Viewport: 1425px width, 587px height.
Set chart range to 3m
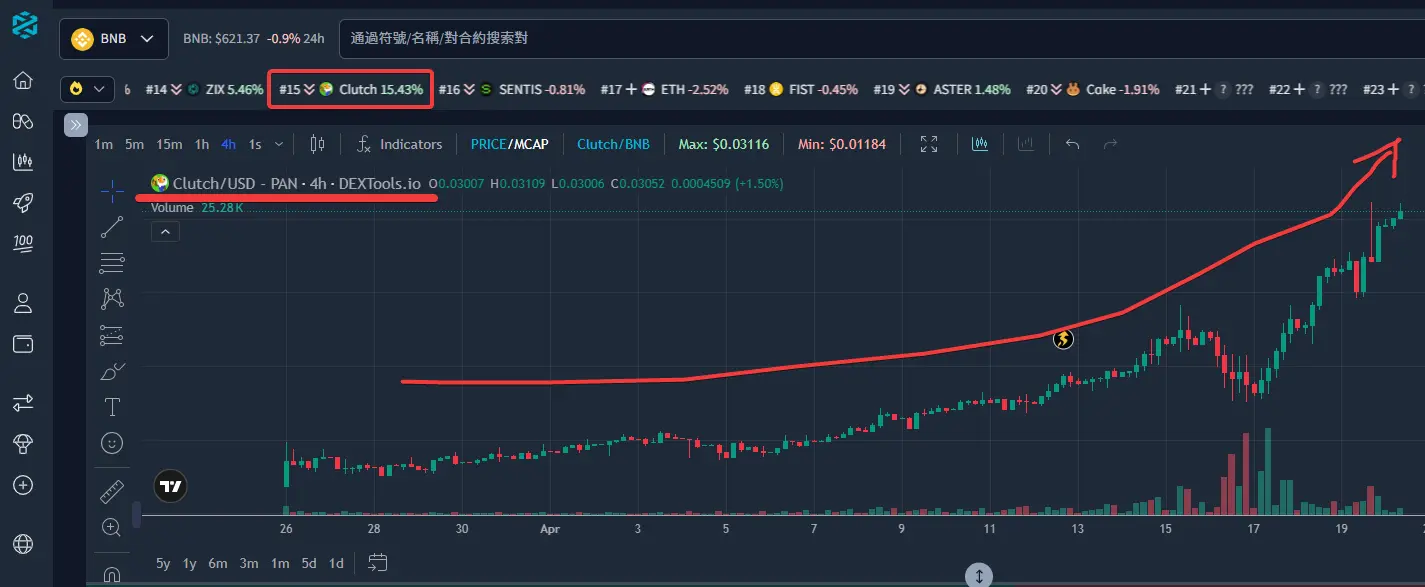[249, 563]
